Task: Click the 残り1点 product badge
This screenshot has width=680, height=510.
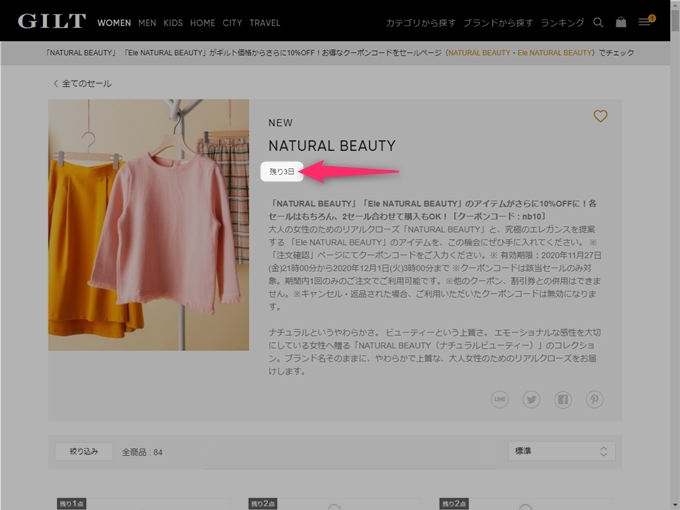Action: coord(72,503)
